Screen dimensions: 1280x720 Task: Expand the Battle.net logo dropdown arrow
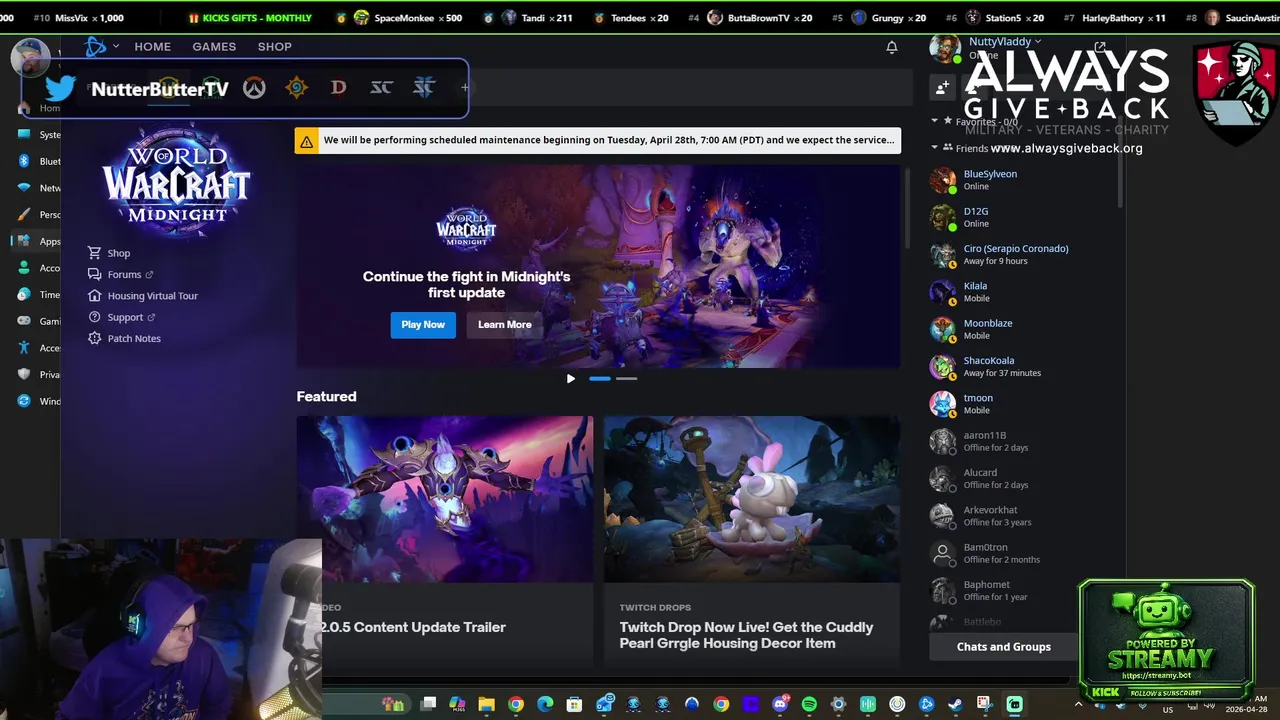coord(116,46)
